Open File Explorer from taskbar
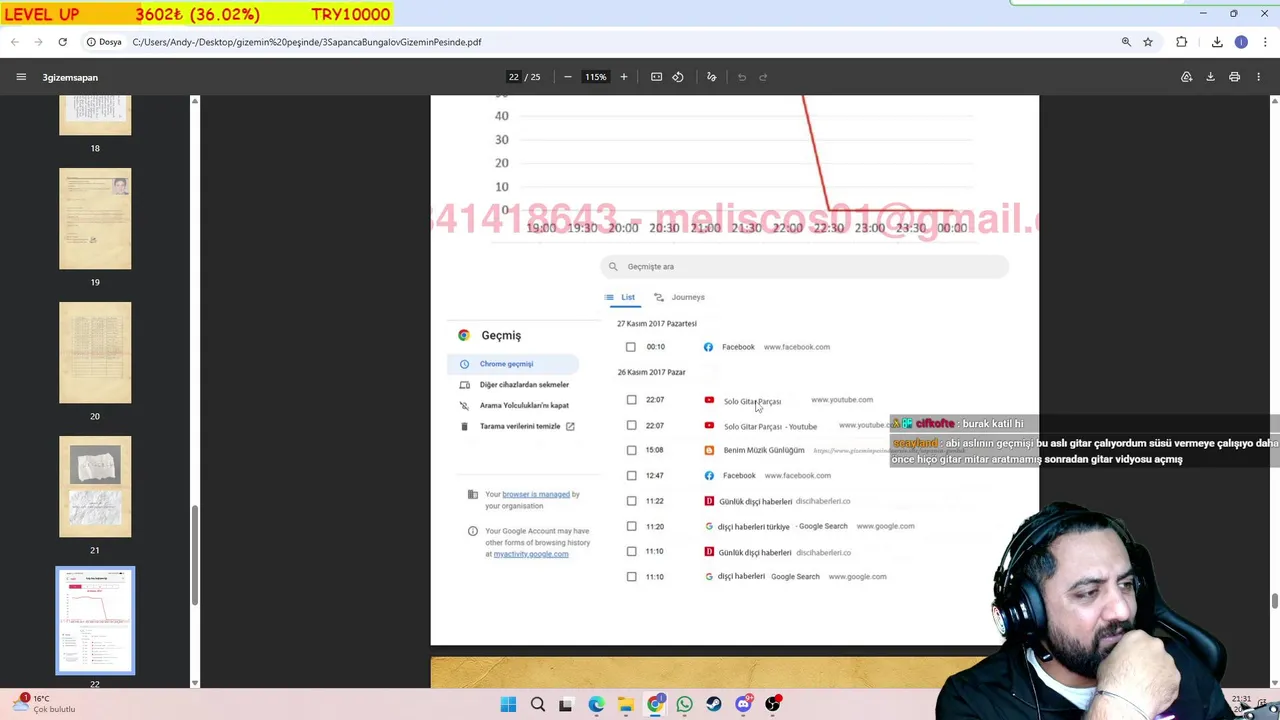Viewport: 1280px width, 720px height. click(625, 705)
